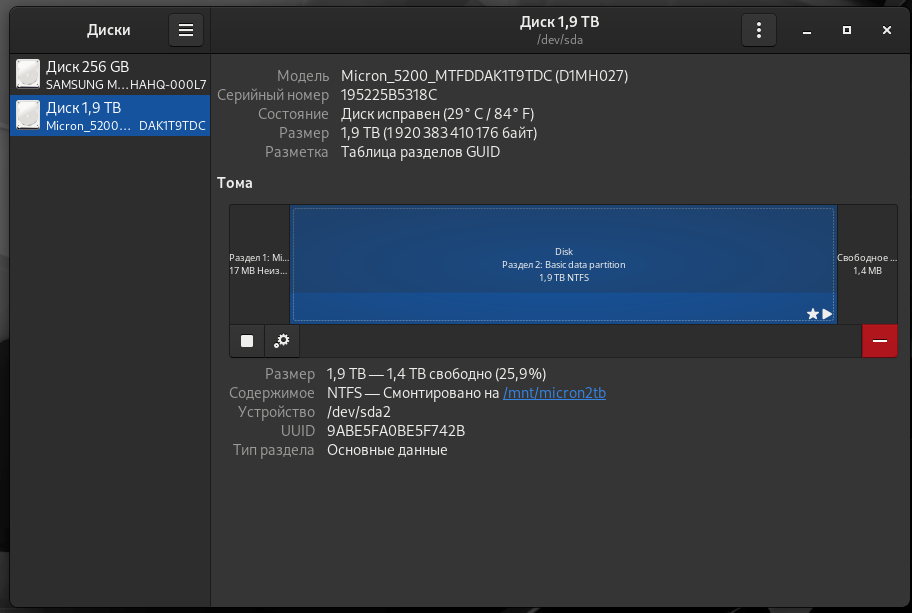The height and width of the screenshot is (613, 912).
Task: Select the 1,4 MB free space block
Action: pyautogui.click(x=867, y=264)
